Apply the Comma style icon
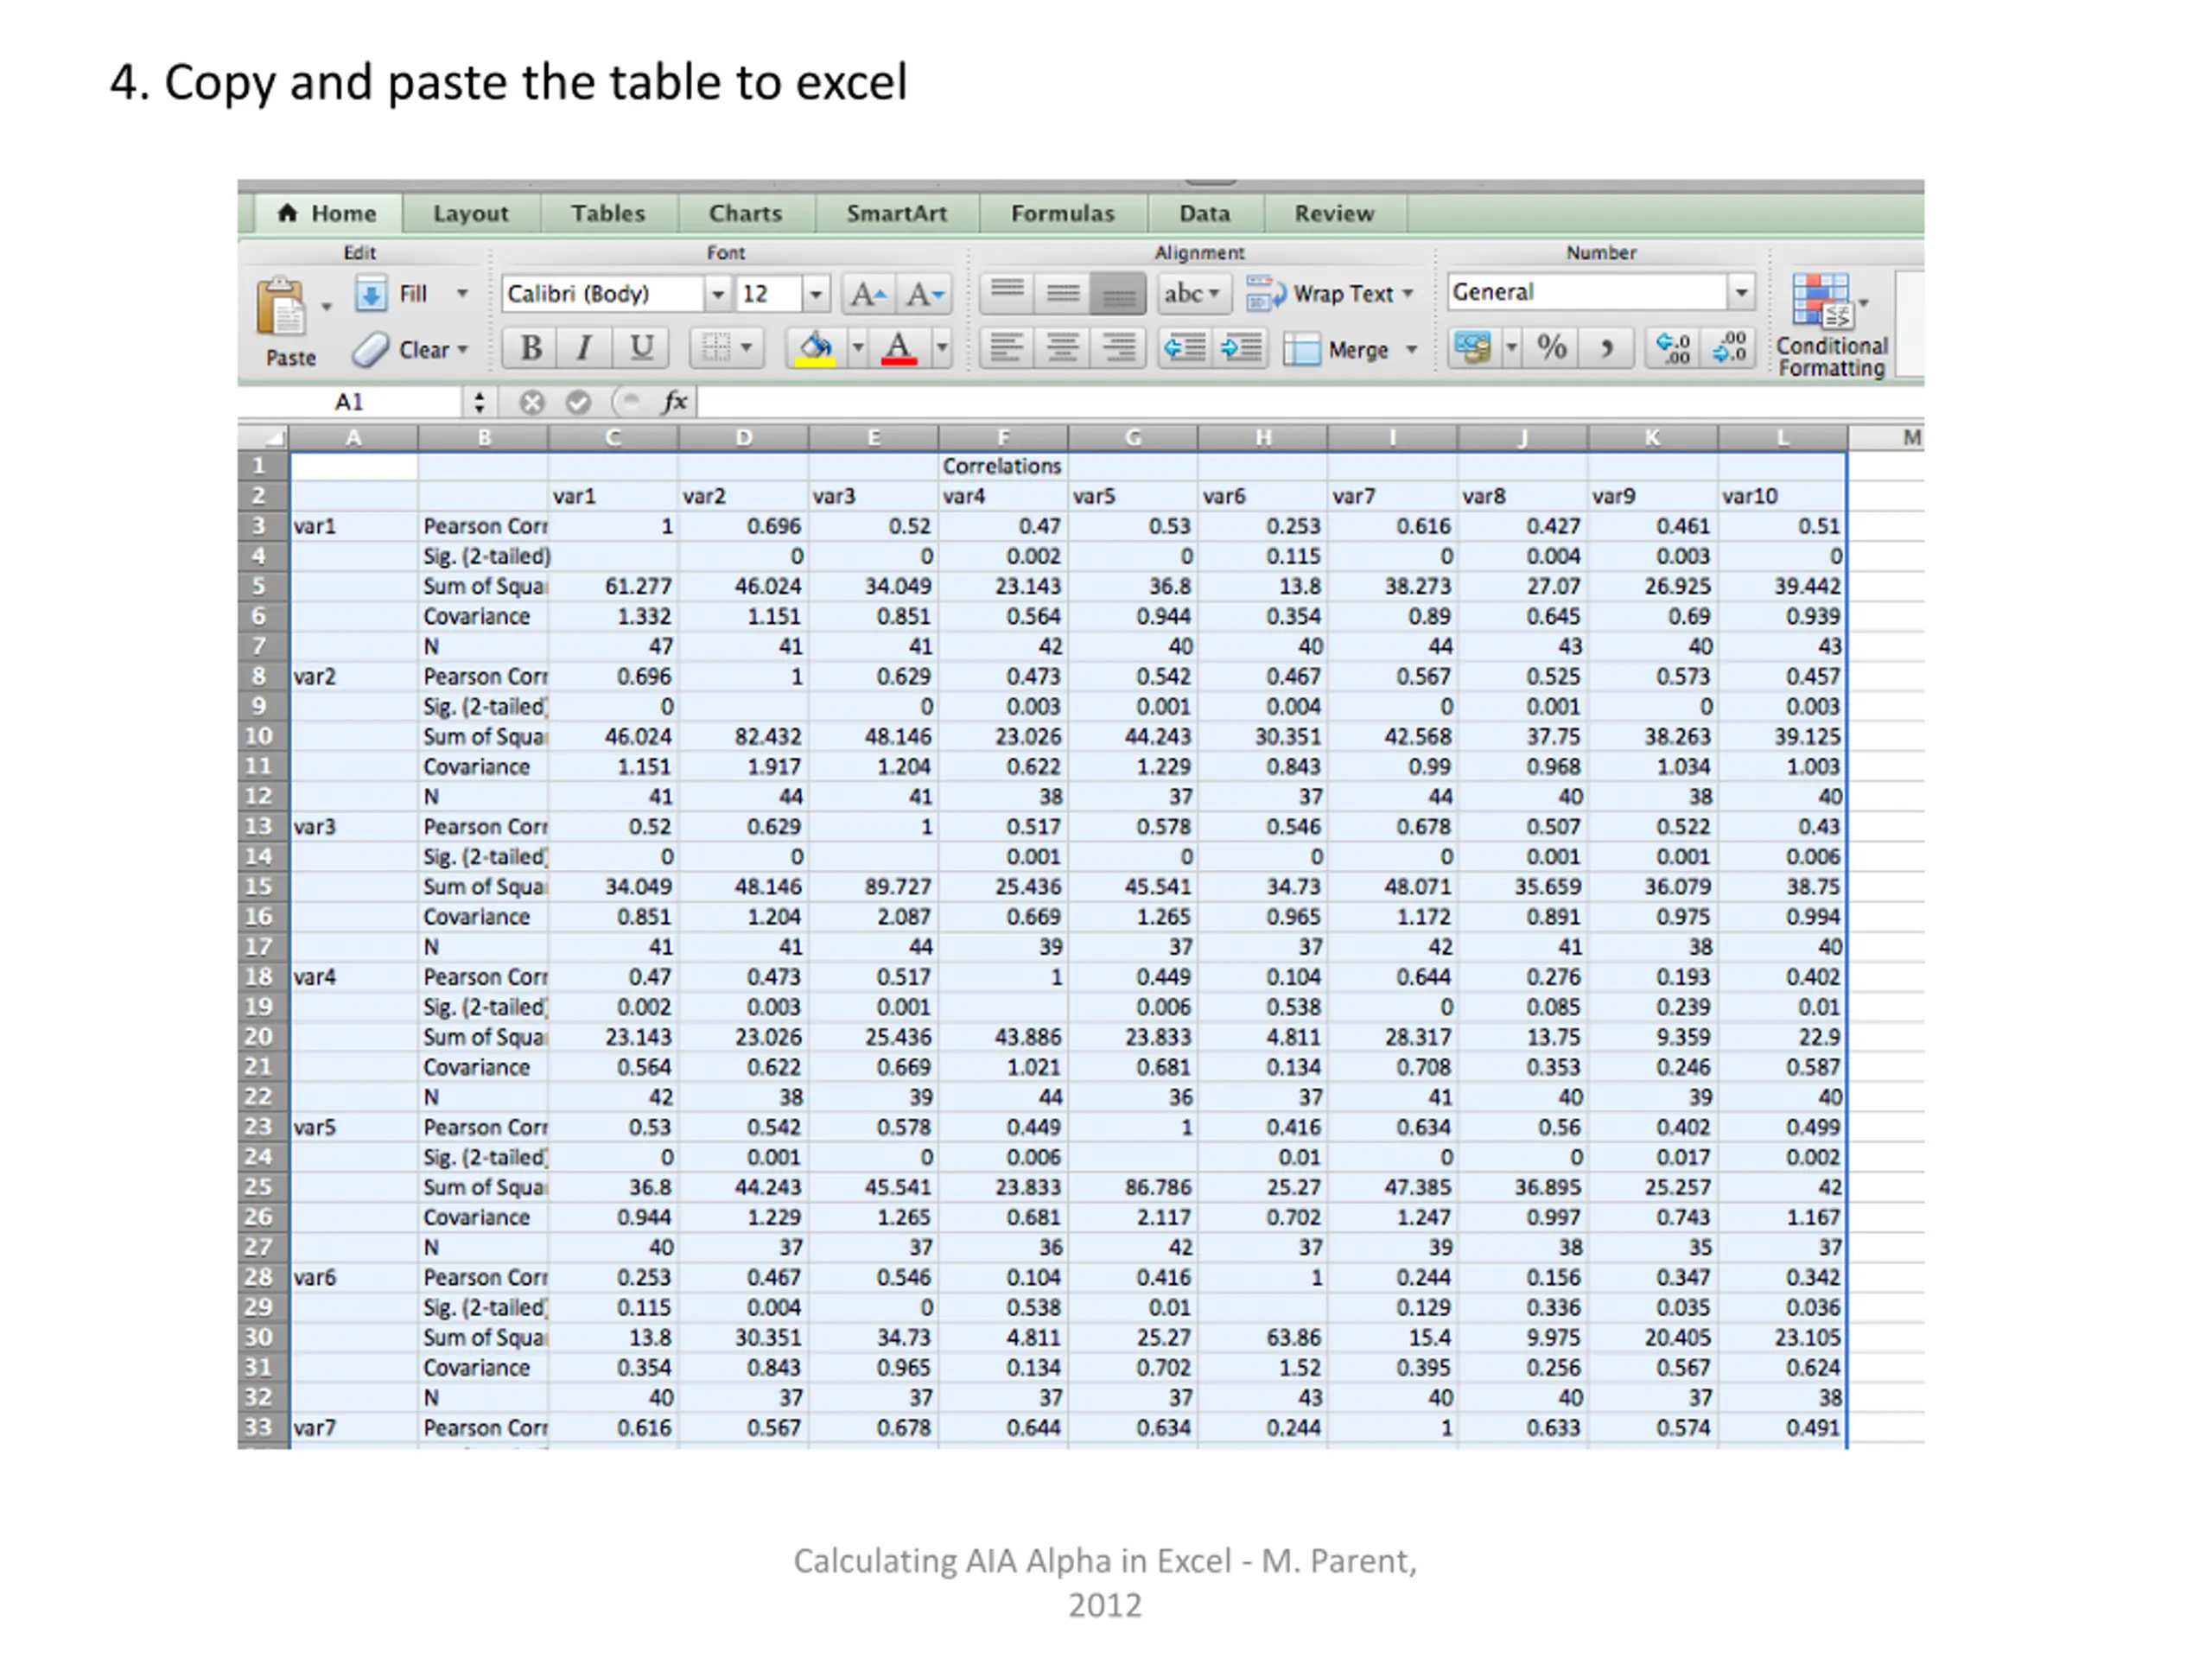 (1606, 348)
